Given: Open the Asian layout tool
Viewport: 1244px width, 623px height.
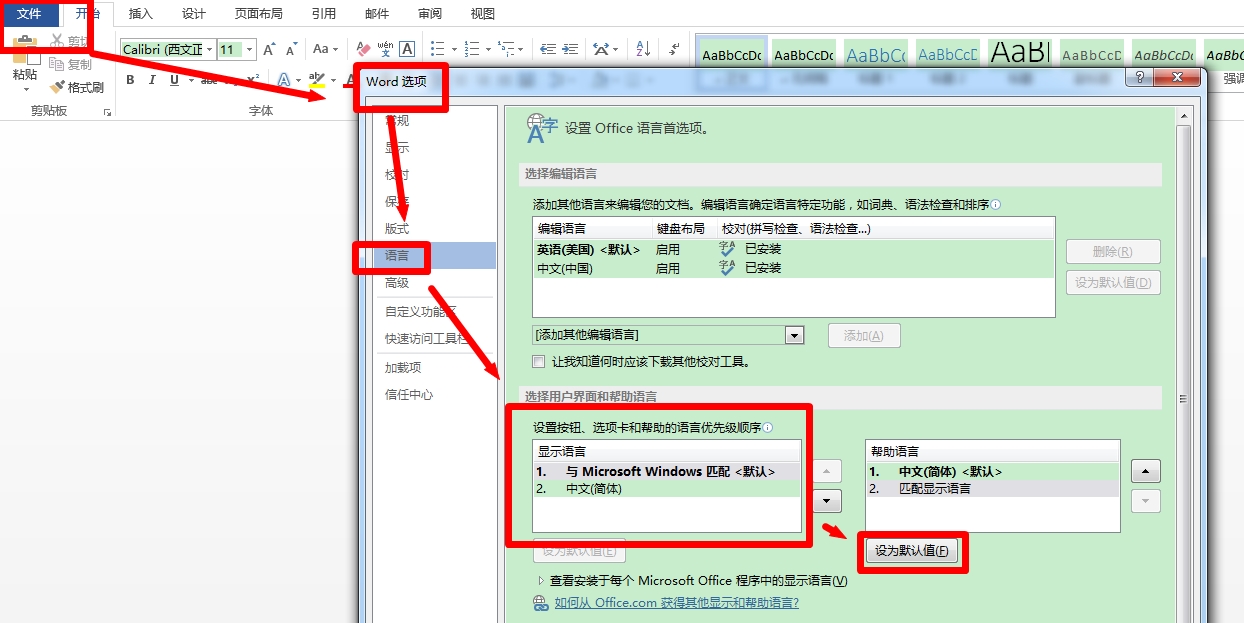Looking at the screenshot, I should point(602,49).
